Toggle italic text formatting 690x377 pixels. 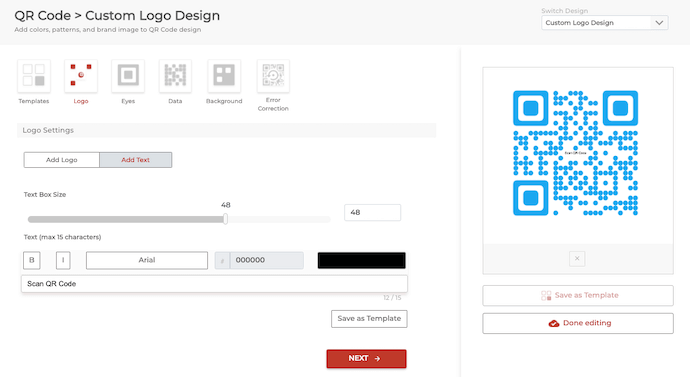click(63, 260)
